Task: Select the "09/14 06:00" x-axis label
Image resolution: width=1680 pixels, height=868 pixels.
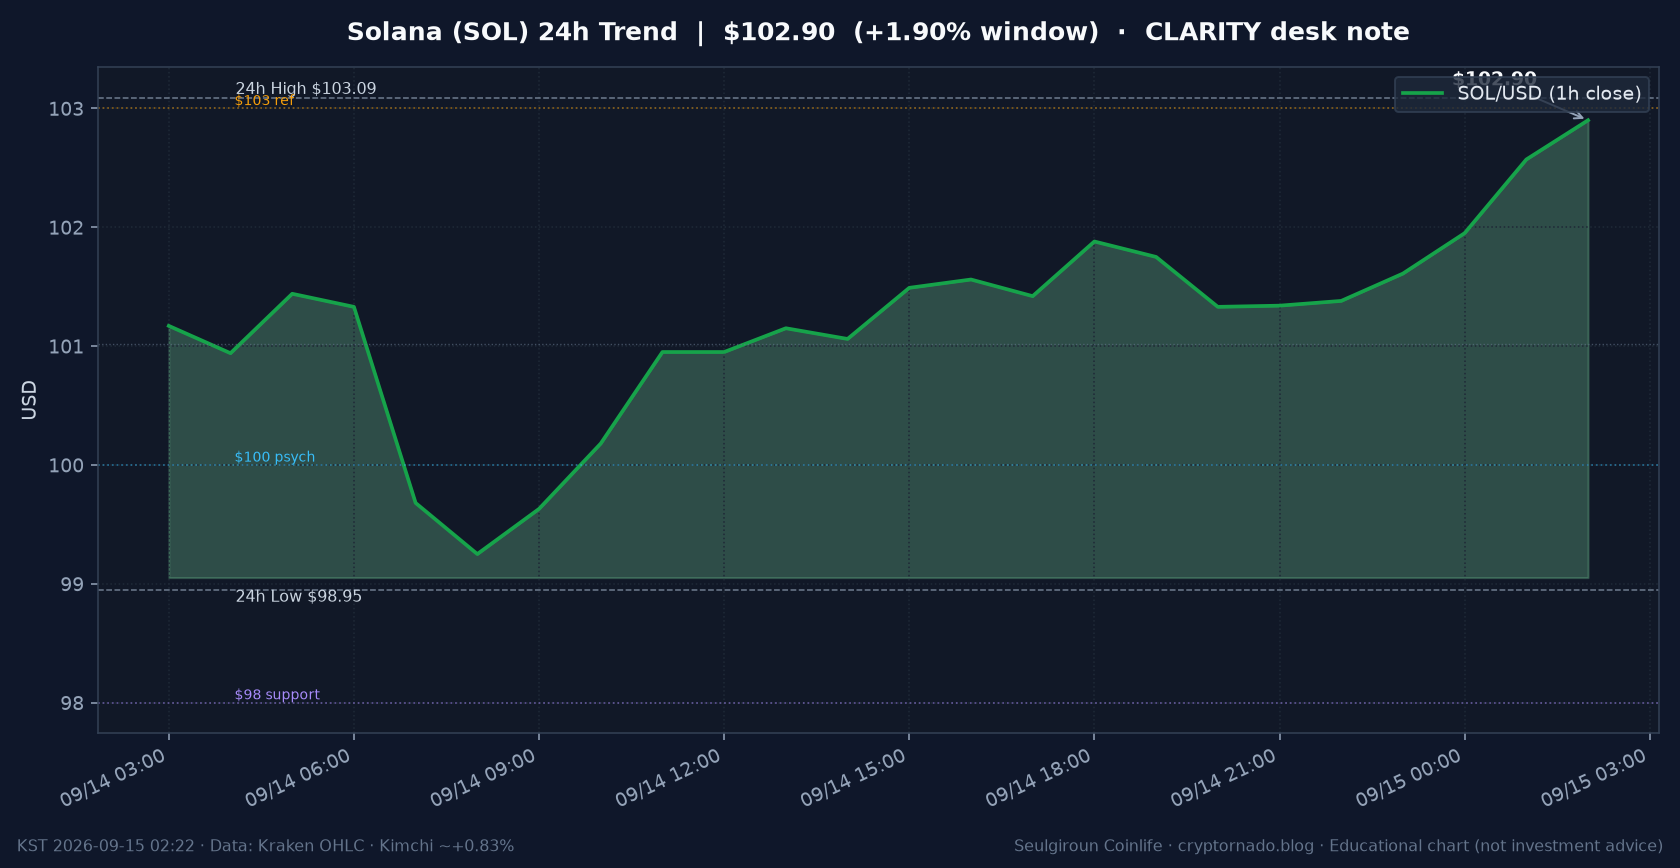Action: tap(298, 778)
